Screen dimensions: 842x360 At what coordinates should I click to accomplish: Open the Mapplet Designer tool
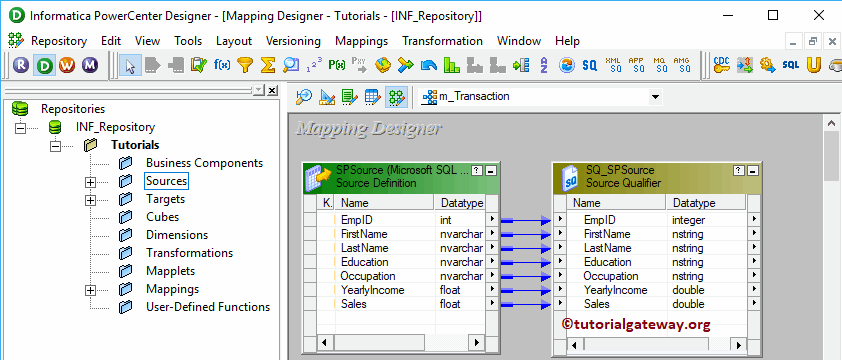[x=373, y=97]
